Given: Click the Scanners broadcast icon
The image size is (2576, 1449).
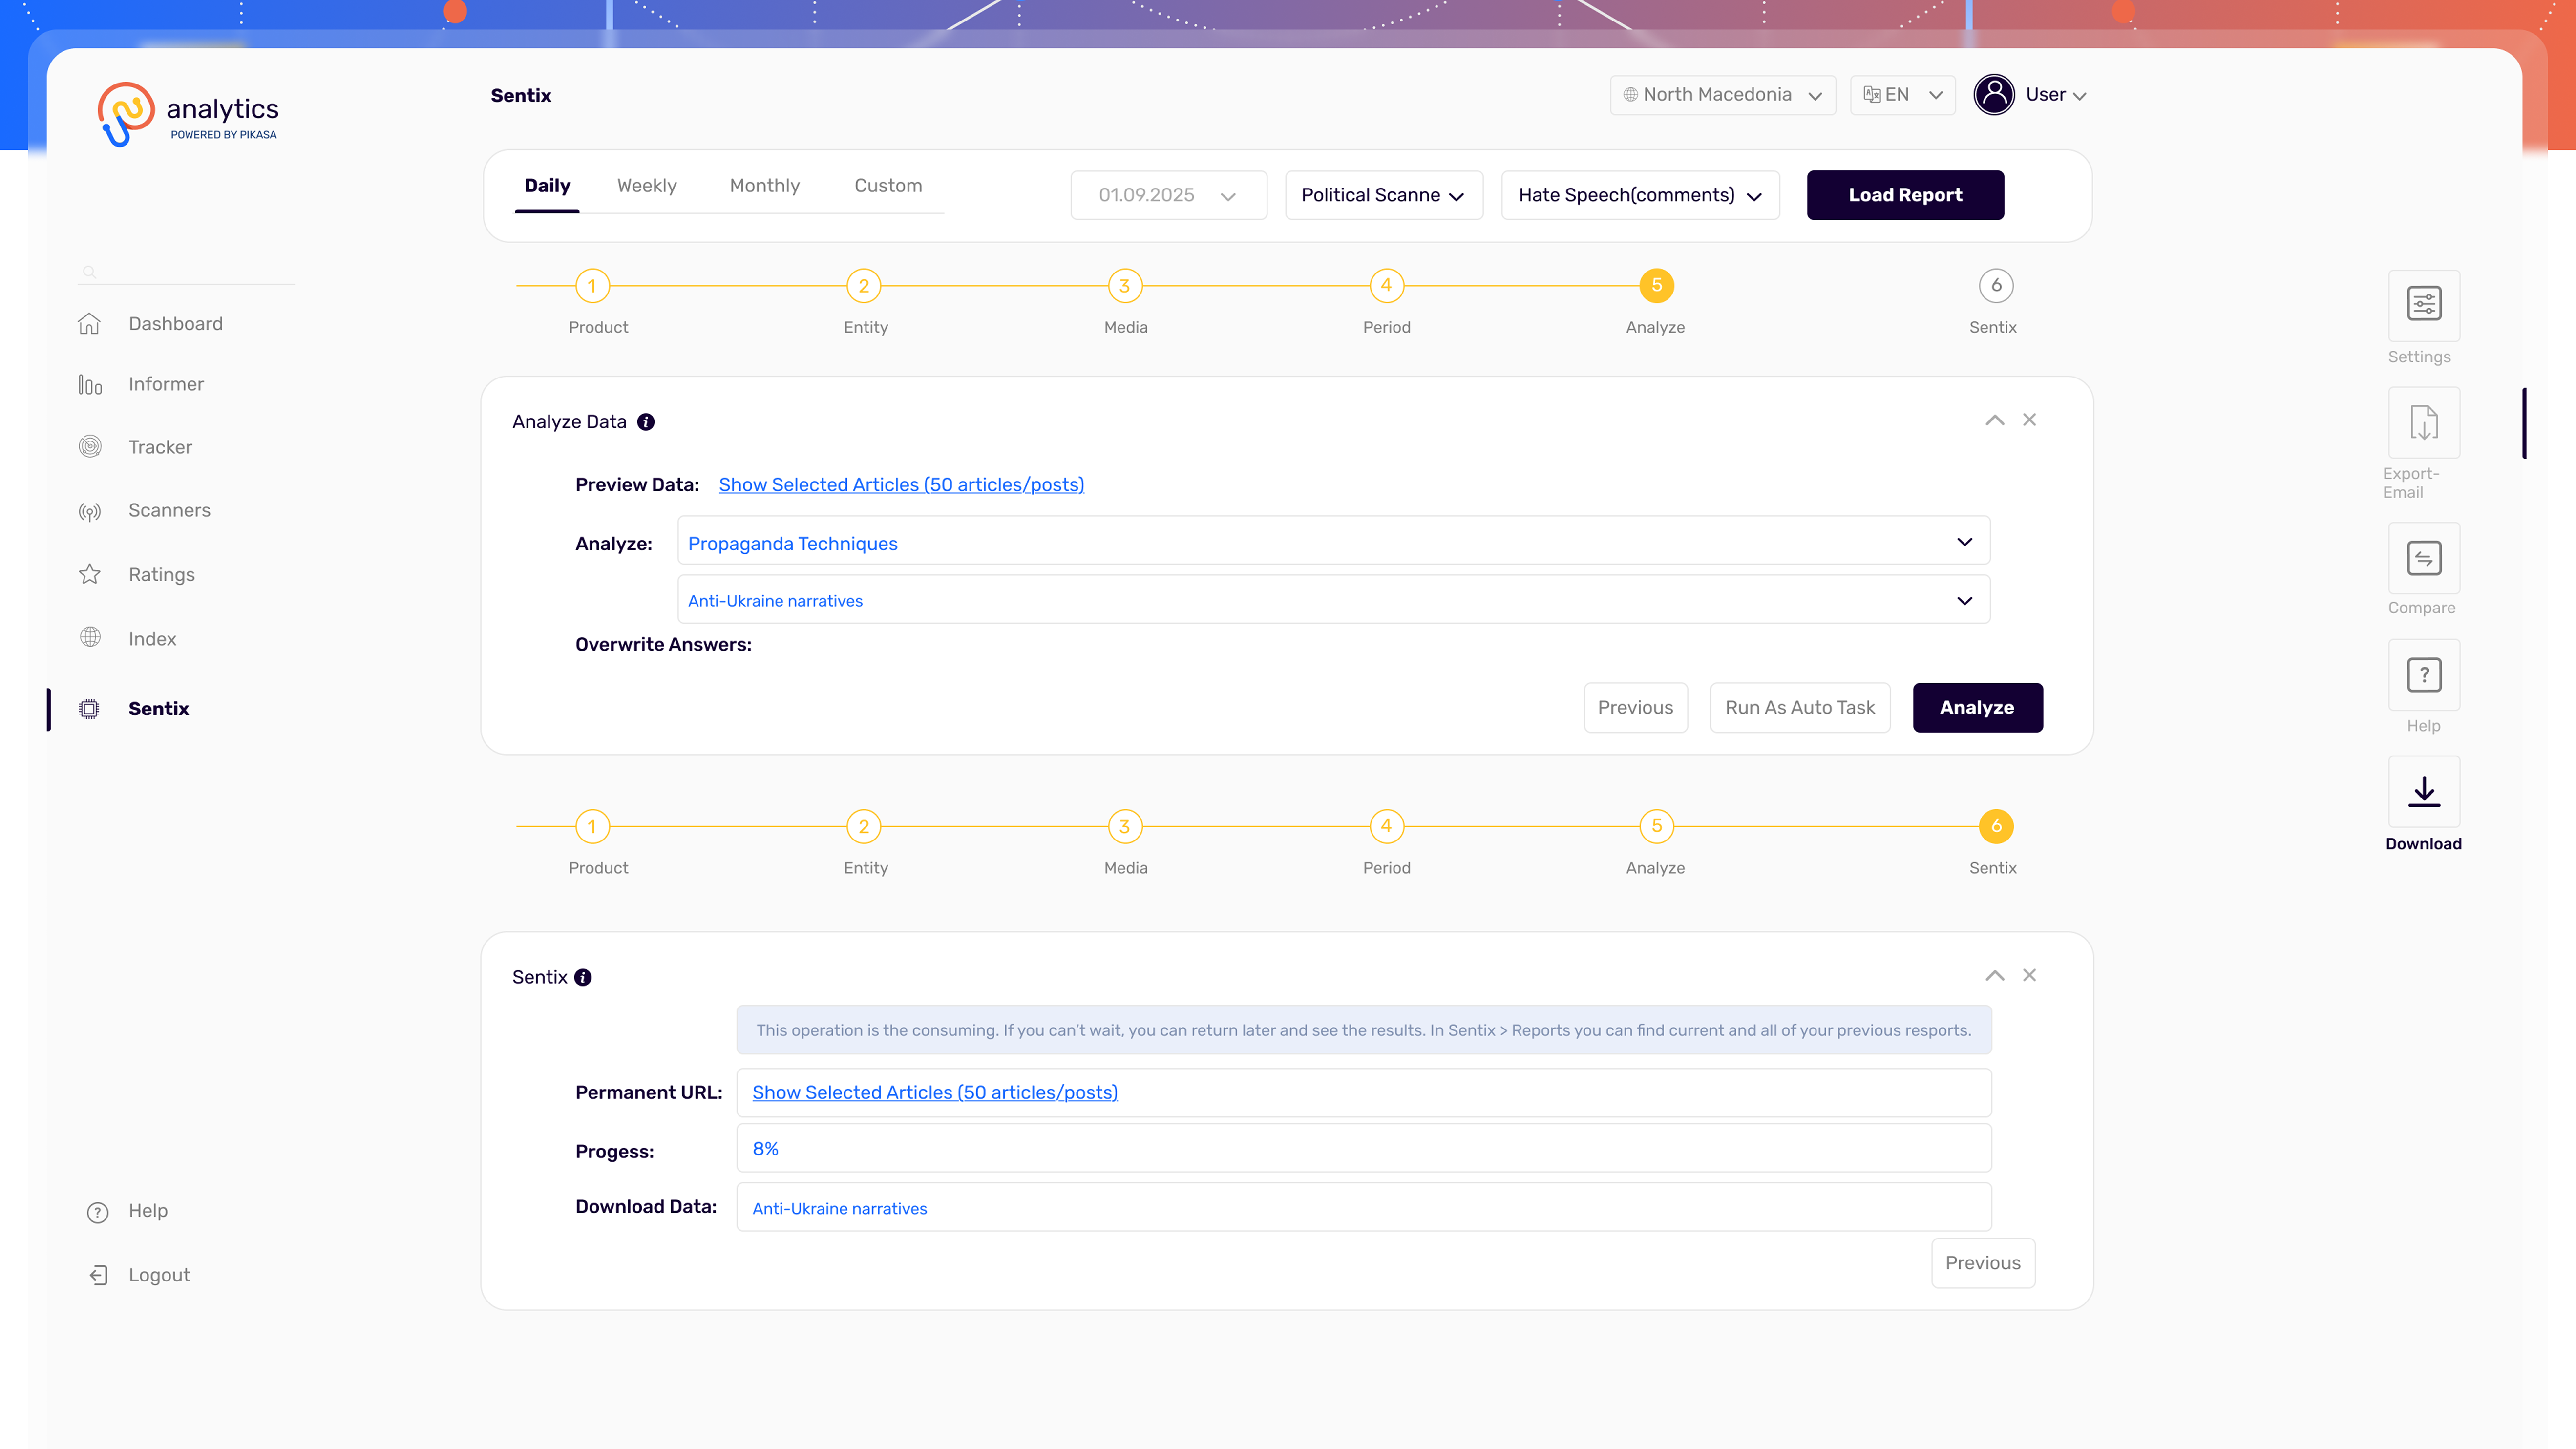Looking at the screenshot, I should tap(90, 512).
